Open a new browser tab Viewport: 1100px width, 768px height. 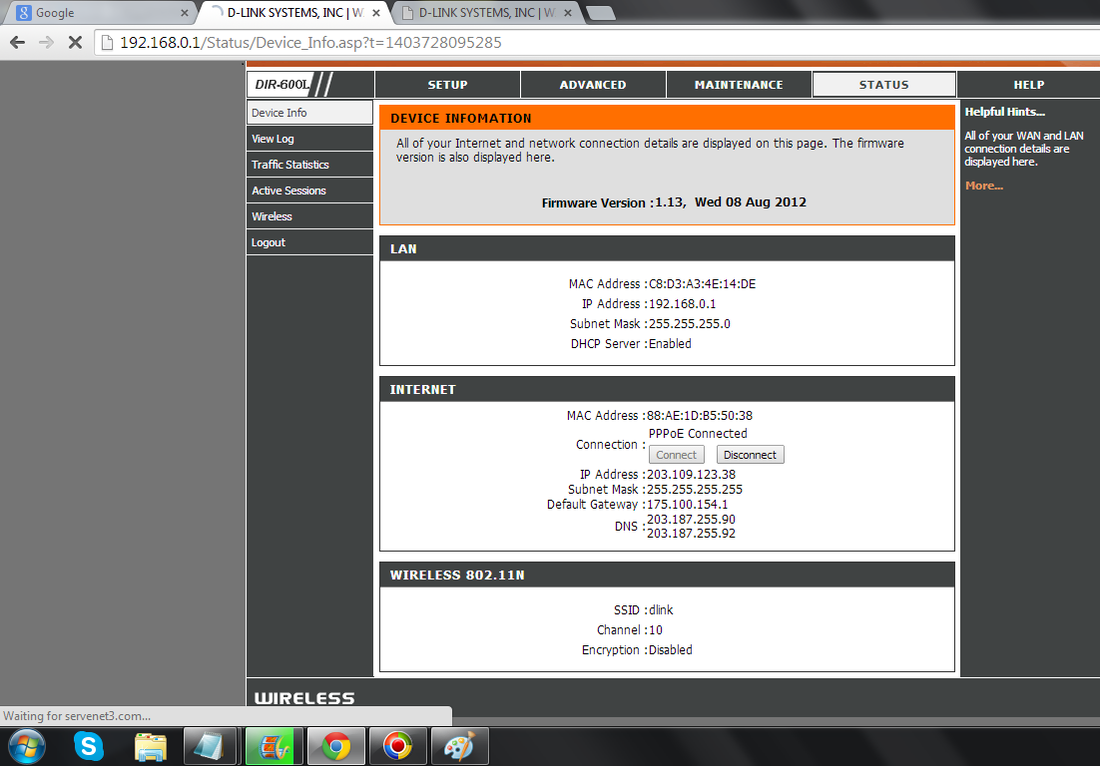point(600,13)
